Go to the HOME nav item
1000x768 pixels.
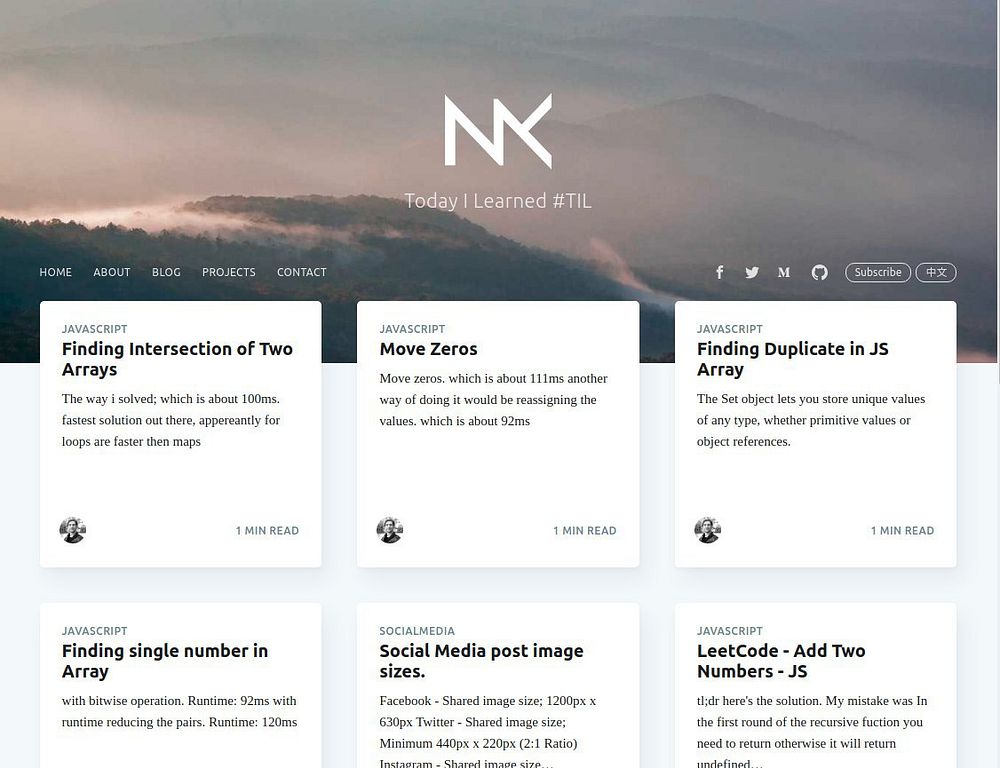(55, 272)
